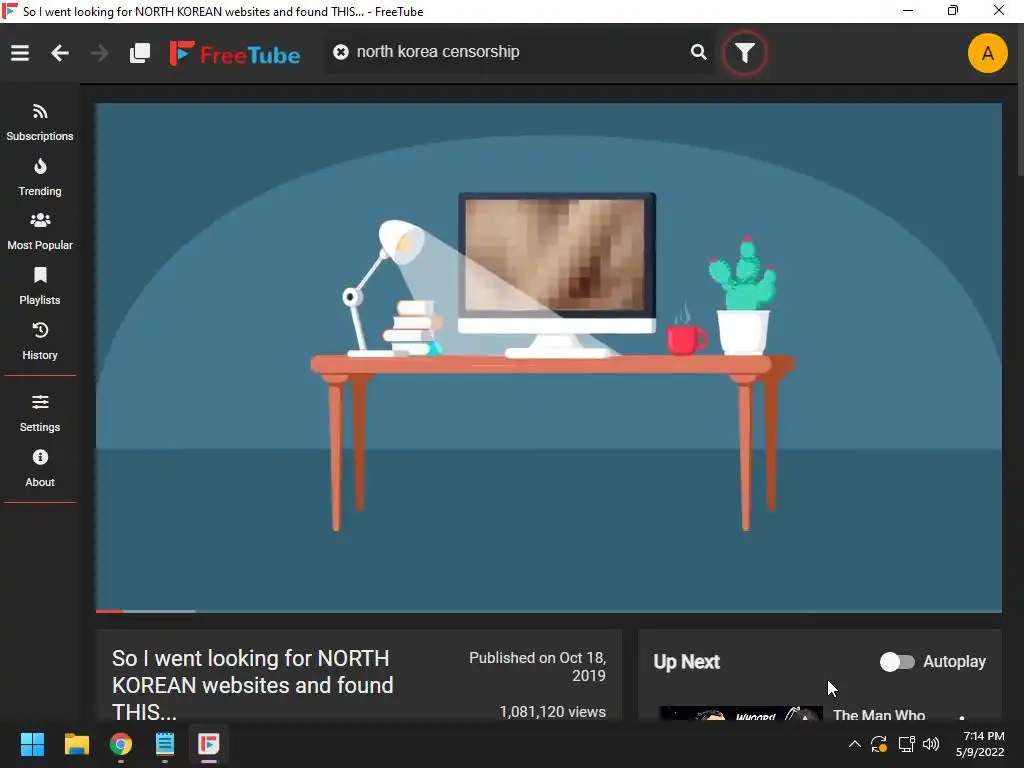Click the FreeTube taskbar icon
The width and height of the screenshot is (1024, 768).
coord(208,744)
